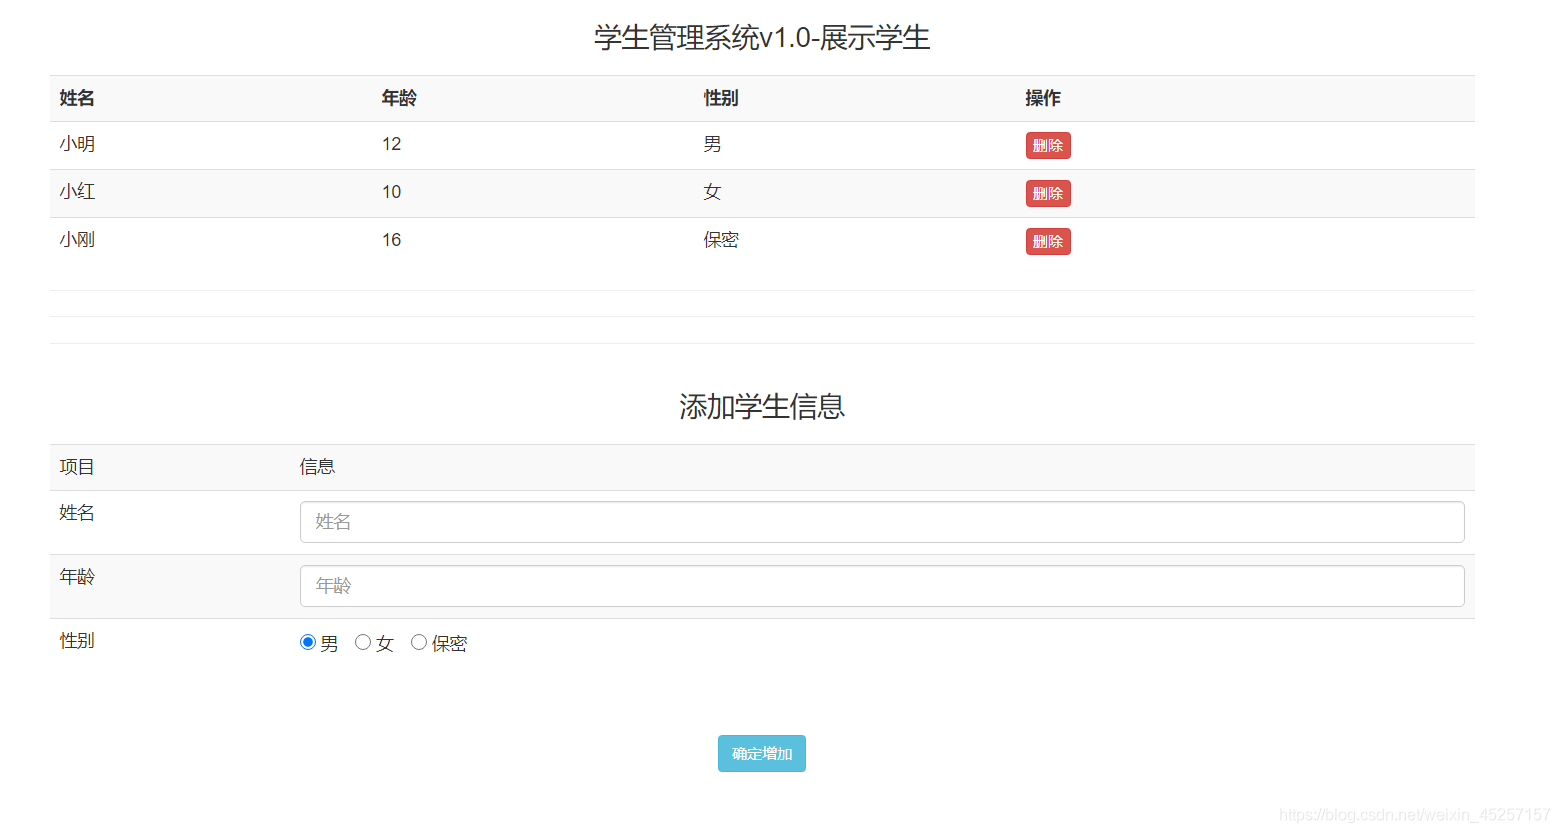Click the 信息 header in the form table
Viewport: 1560px width, 833px height.
point(317,467)
